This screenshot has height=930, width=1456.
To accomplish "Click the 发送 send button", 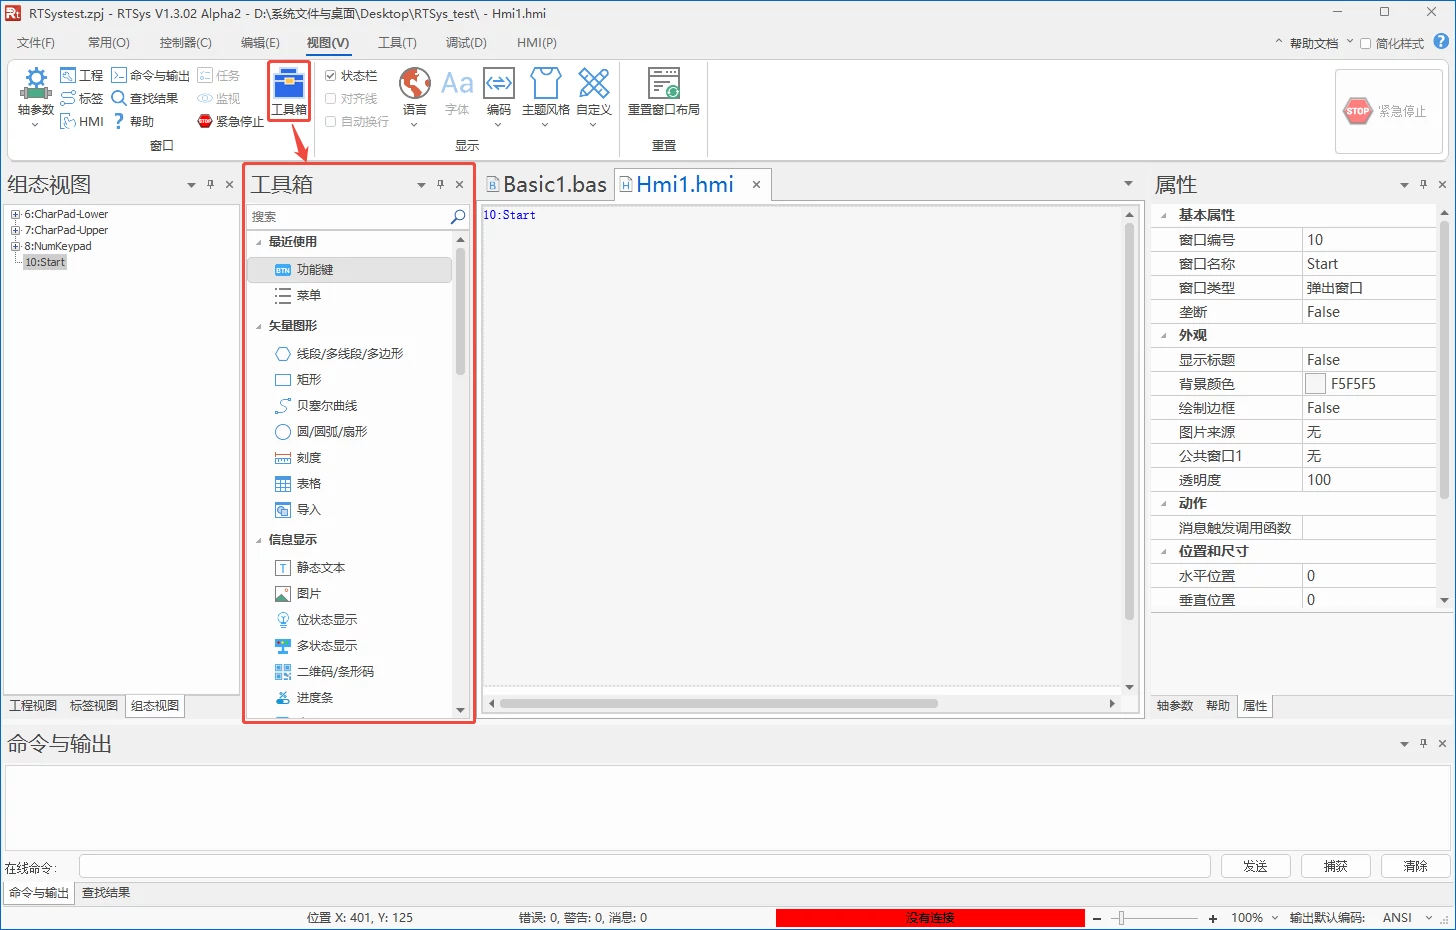I will [1255, 866].
